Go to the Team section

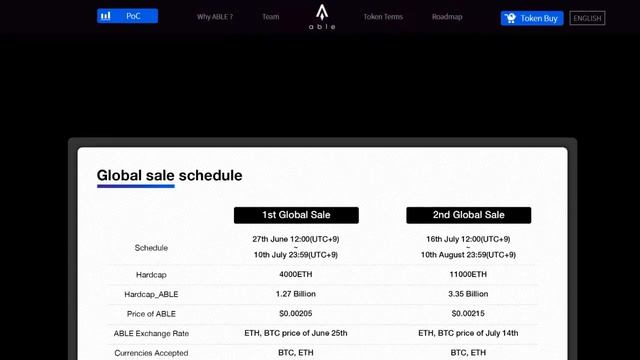click(x=271, y=17)
